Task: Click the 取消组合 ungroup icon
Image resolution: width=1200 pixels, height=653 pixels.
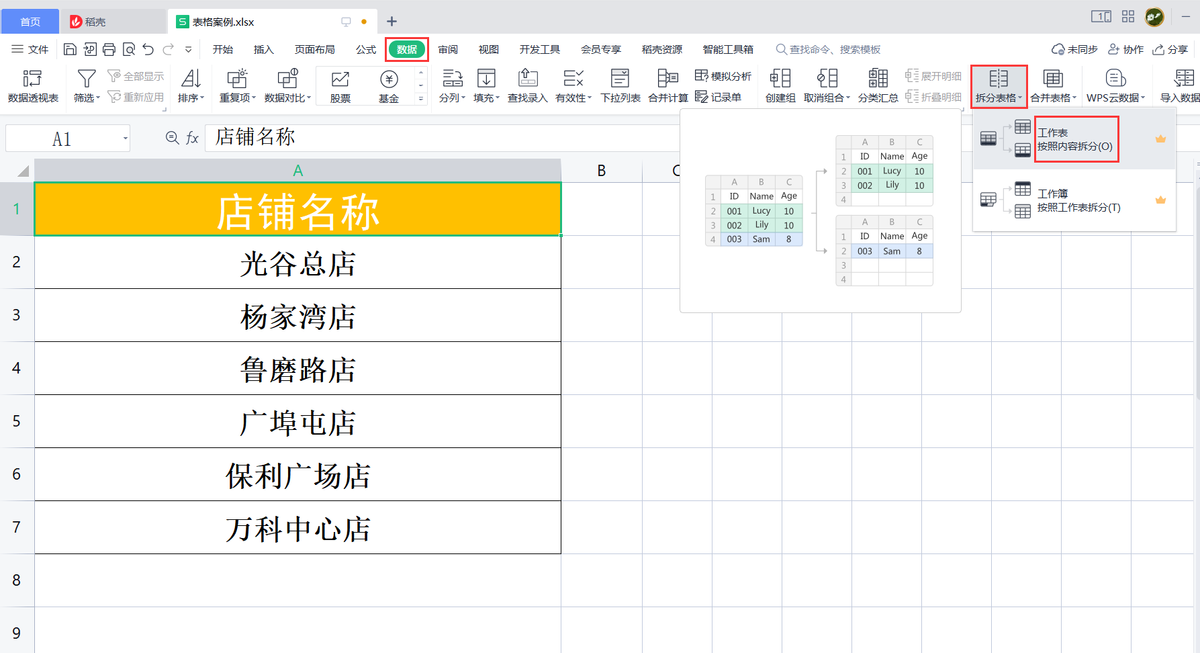Action: click(x=827, y=78)
